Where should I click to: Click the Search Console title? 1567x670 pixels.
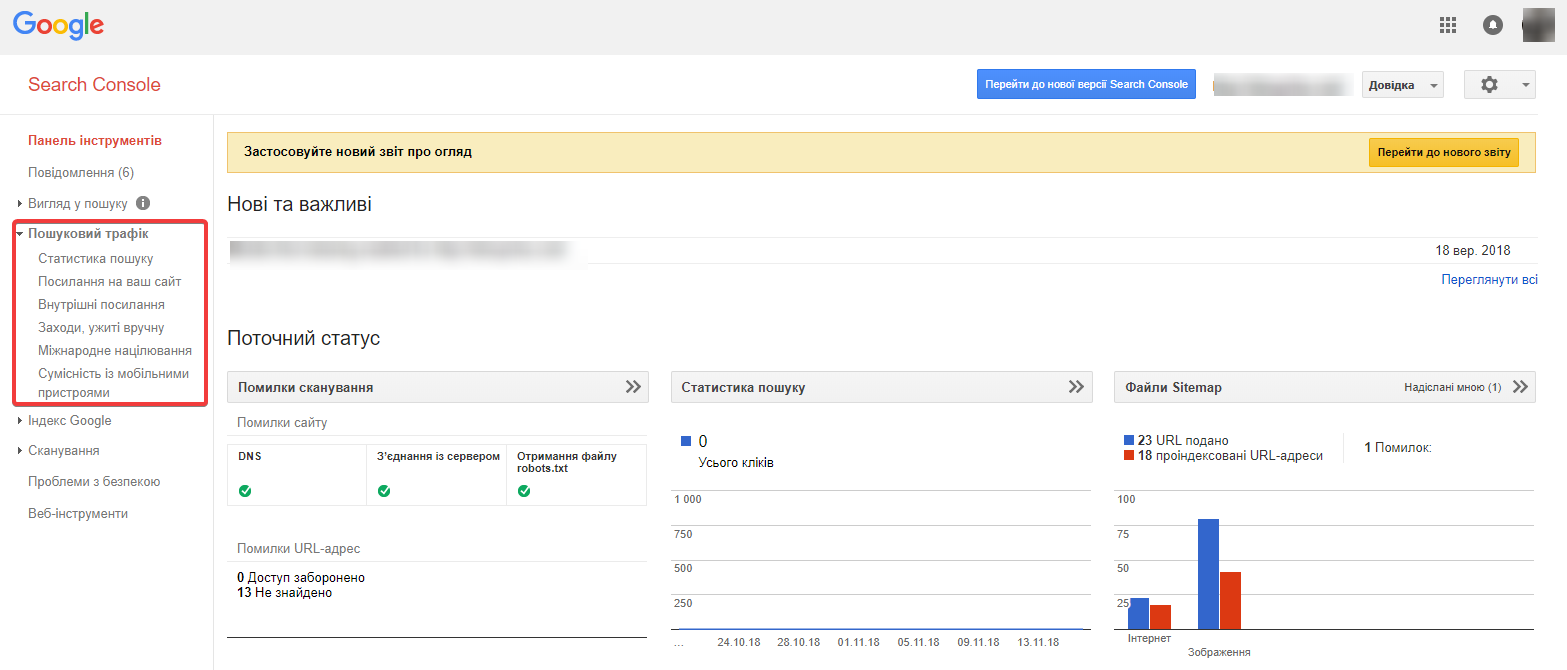coord(94,85)
